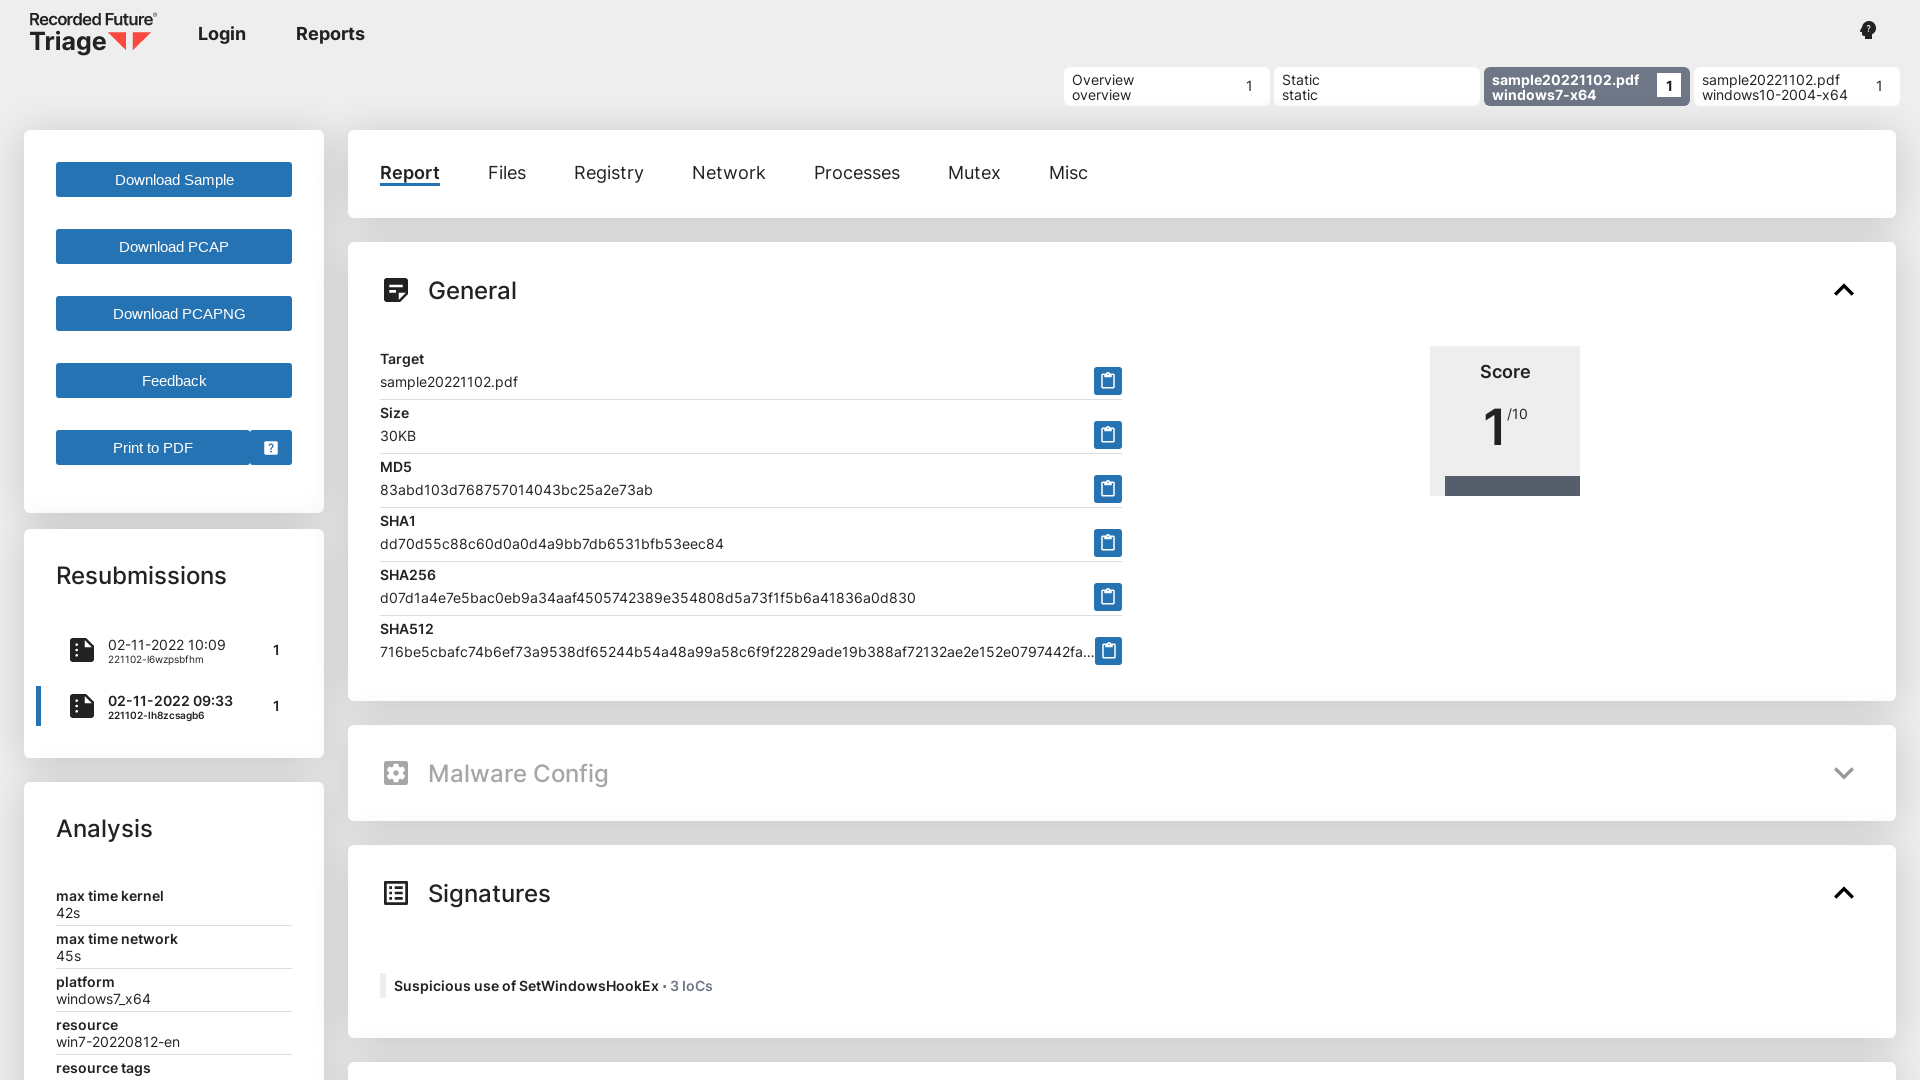The height and width of the screenshot is (1080, 1920).
Task: Collapse the Signatures section
Action: pyautogui.click(x=1843, y=893)
